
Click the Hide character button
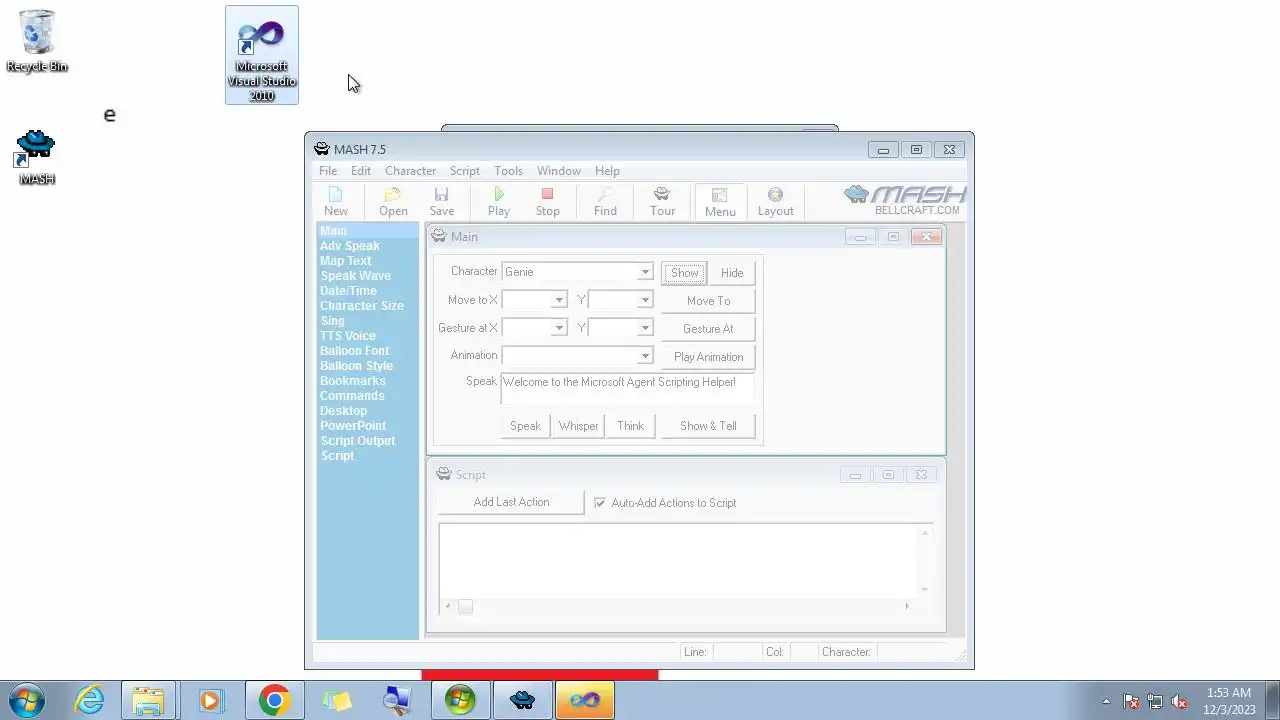(x=732, y=273)
